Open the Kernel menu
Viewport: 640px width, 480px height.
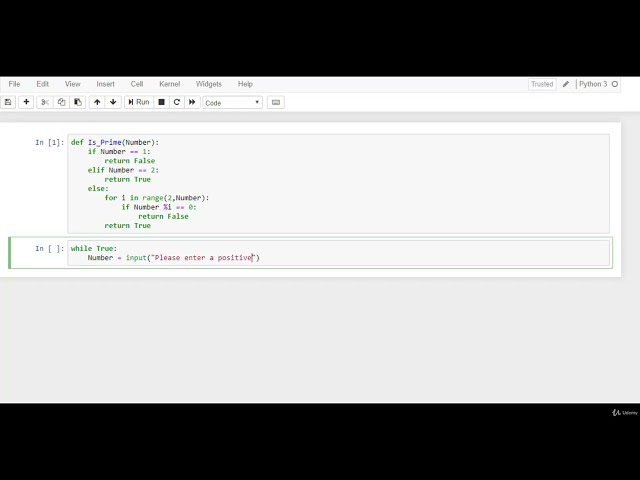169,84
